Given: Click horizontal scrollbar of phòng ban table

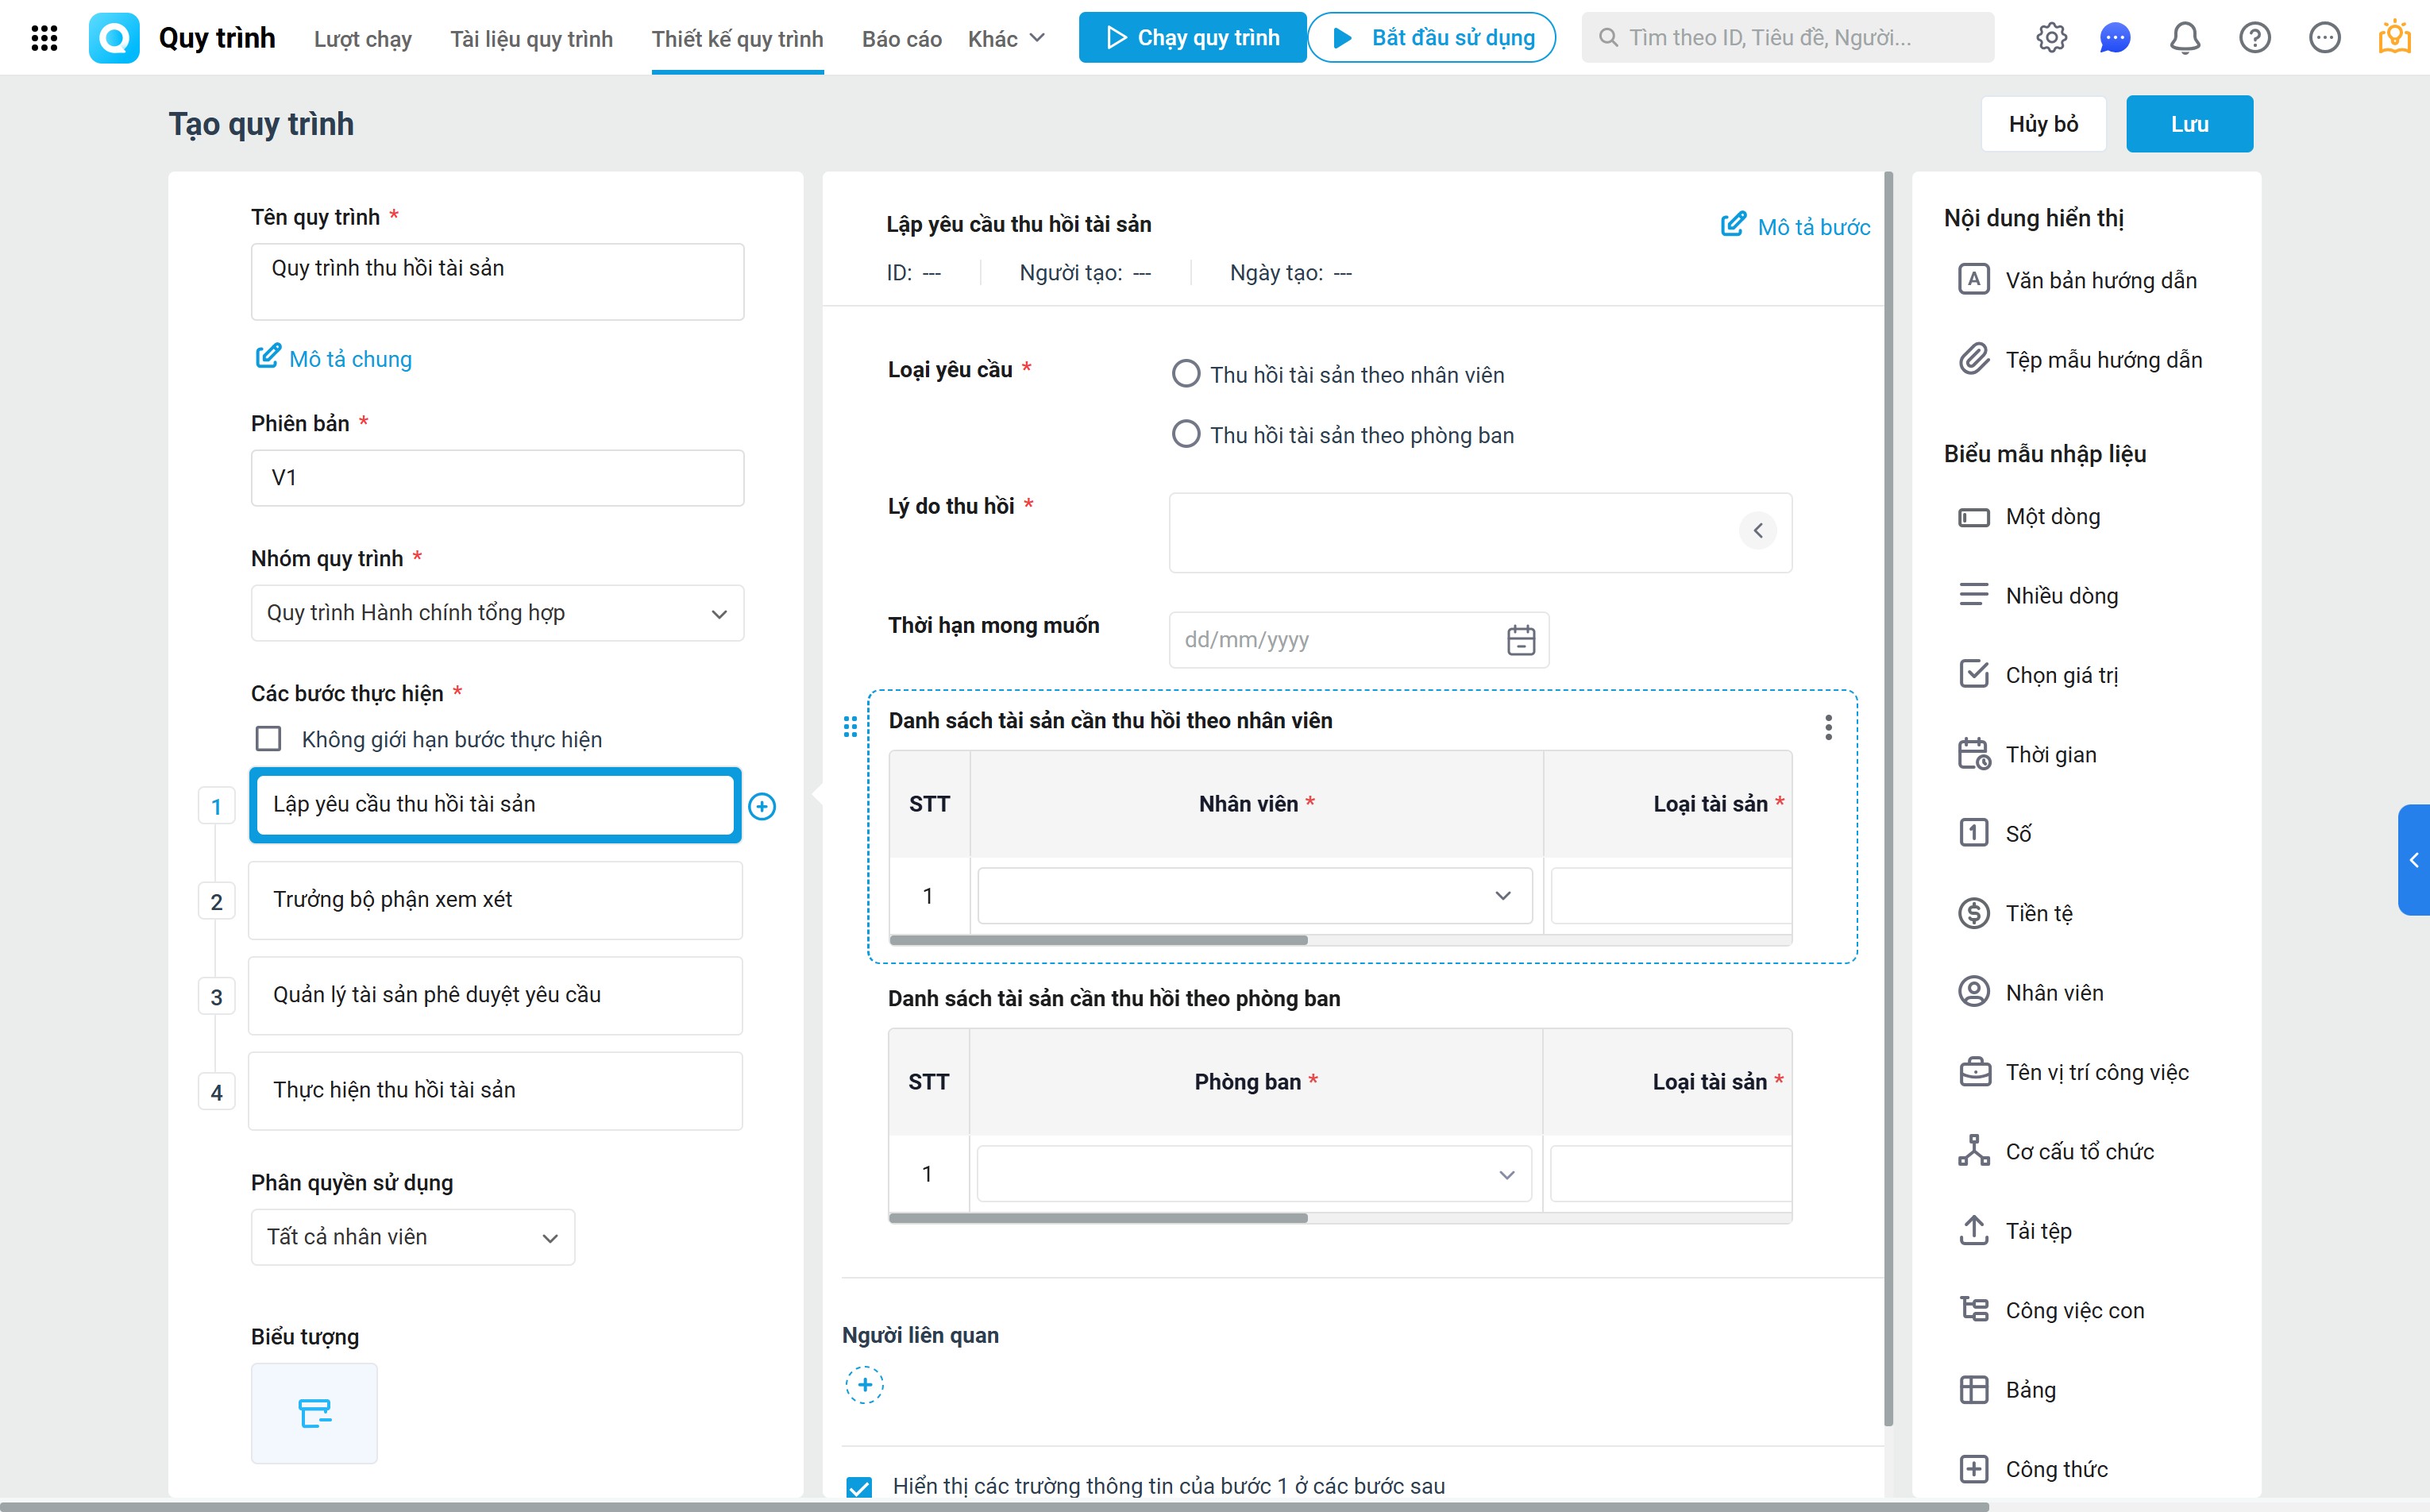Looking at the screenshot, I should tap(1098, 1218).
